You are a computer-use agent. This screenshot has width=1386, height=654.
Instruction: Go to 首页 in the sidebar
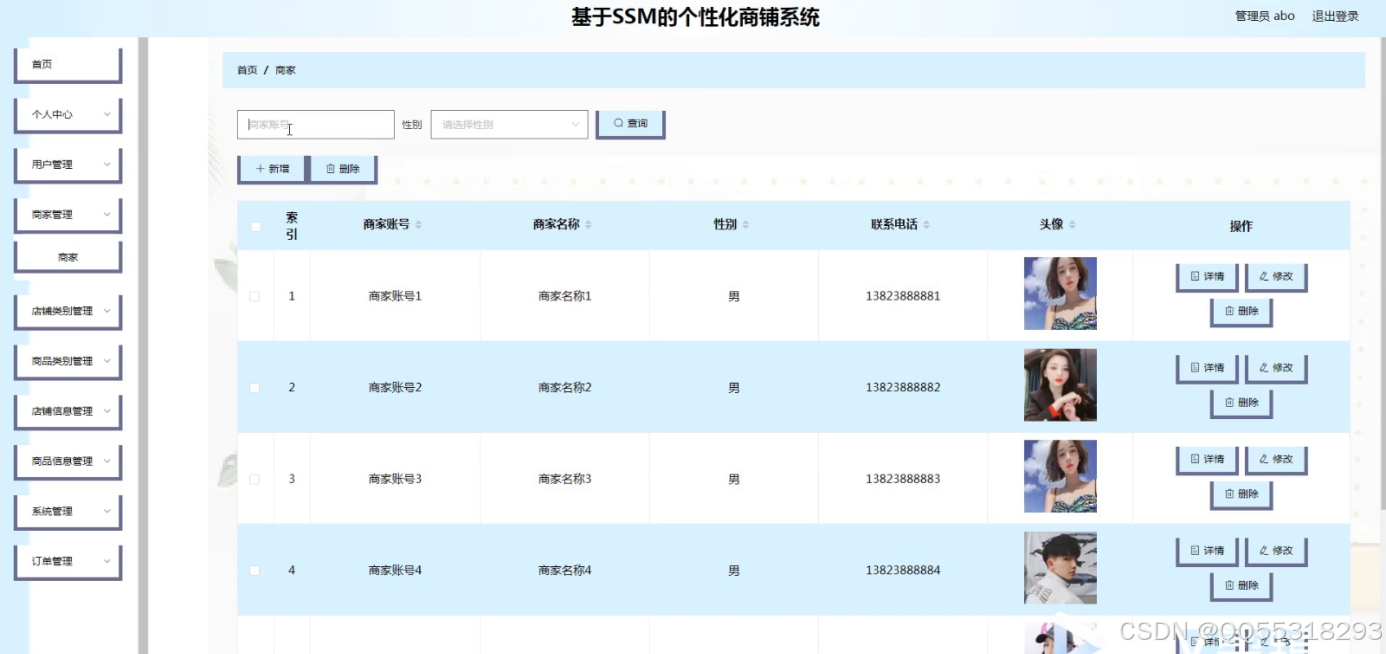coord(68,64)
